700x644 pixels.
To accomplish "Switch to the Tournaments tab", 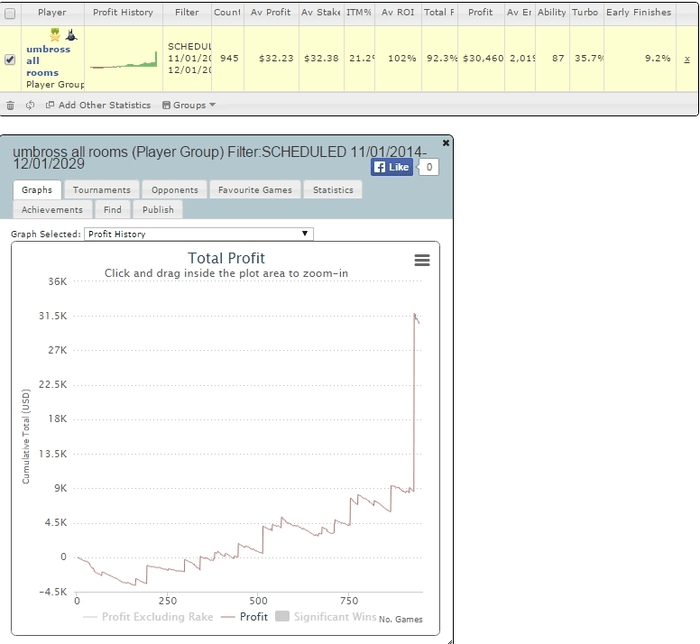I will coord(101,190).
